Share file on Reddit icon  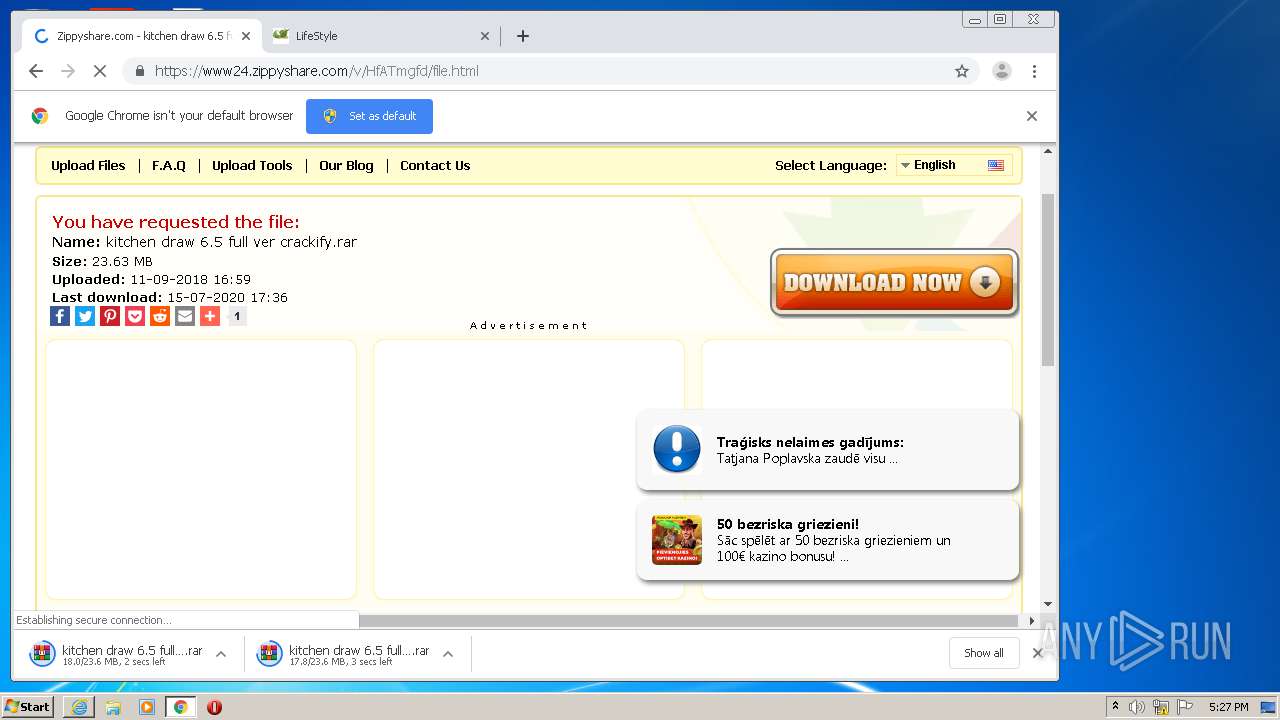[160, 316]
